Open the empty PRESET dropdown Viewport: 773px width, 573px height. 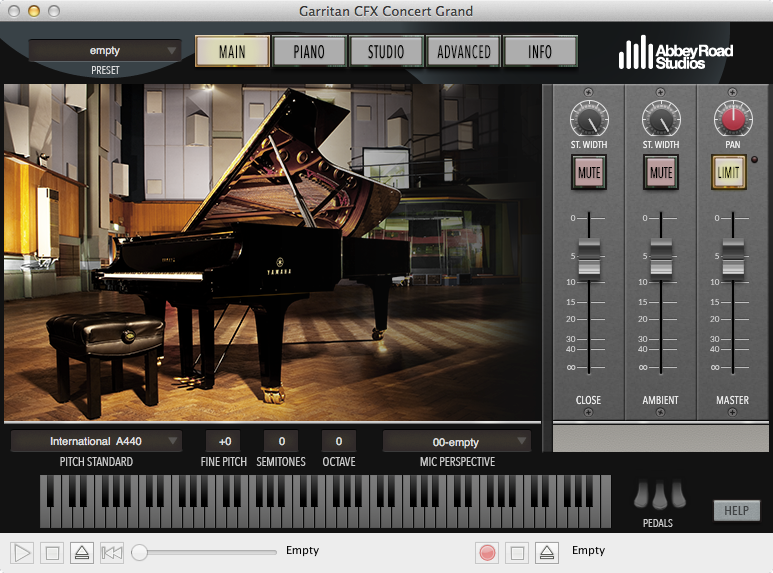coord(105,50)
